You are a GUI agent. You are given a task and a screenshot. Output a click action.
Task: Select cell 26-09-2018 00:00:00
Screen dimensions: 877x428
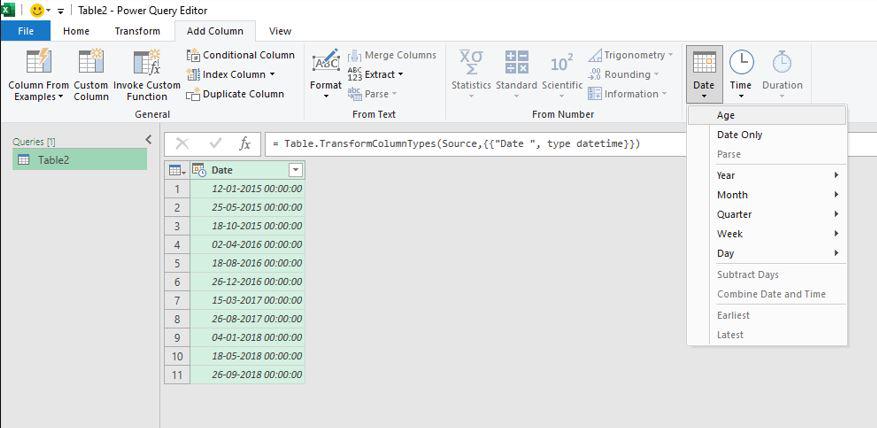pyautogui.click(x=247, y=374)
